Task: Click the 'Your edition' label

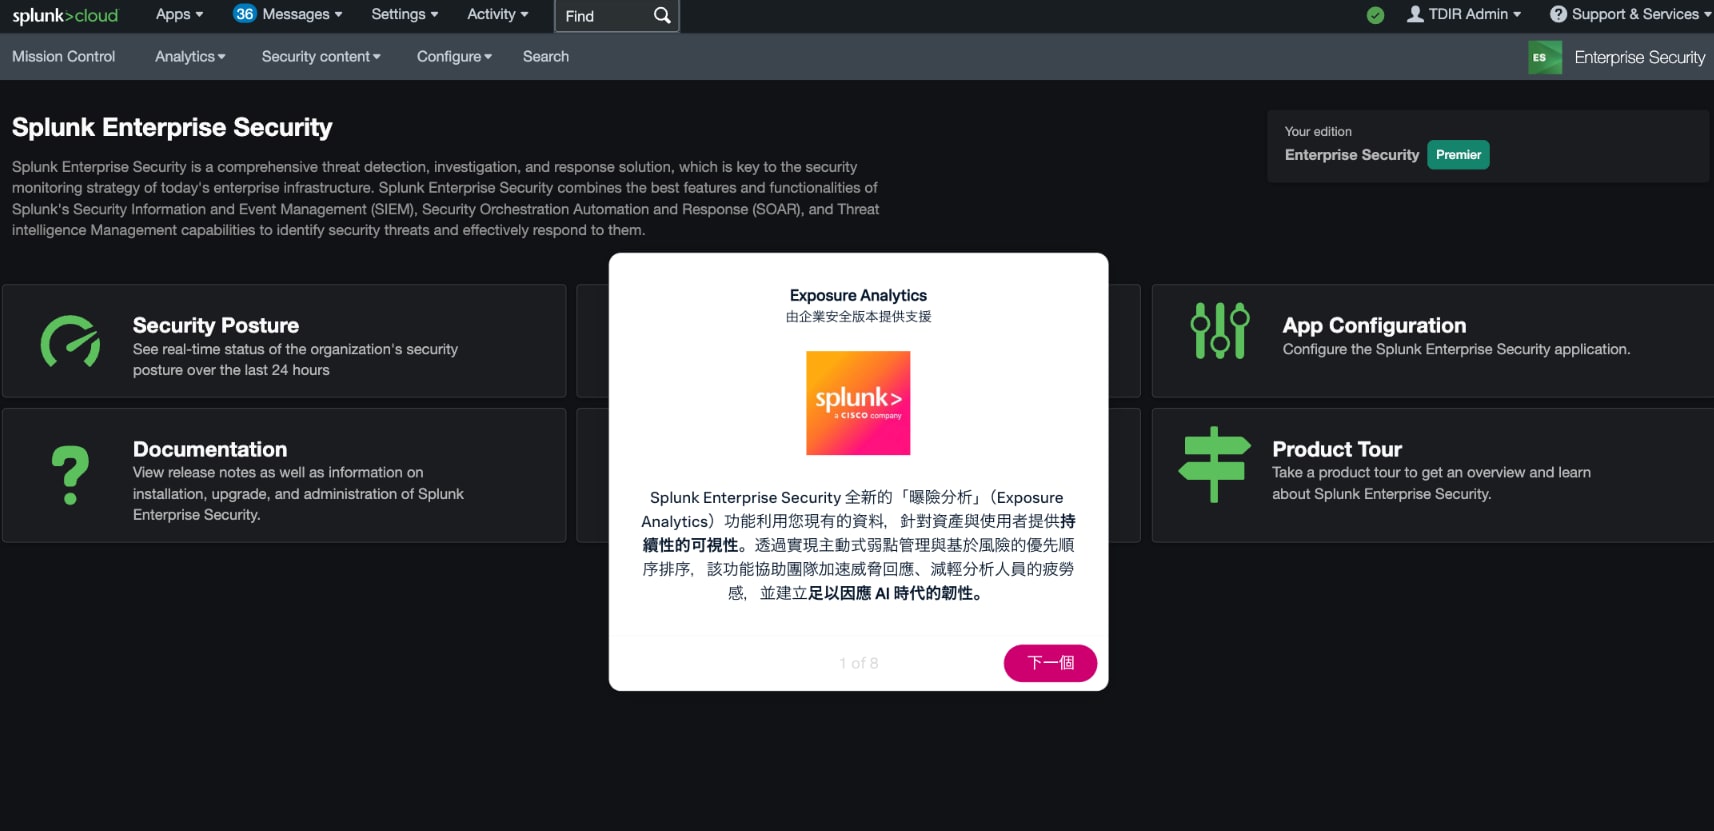Action: (1318, 131)
